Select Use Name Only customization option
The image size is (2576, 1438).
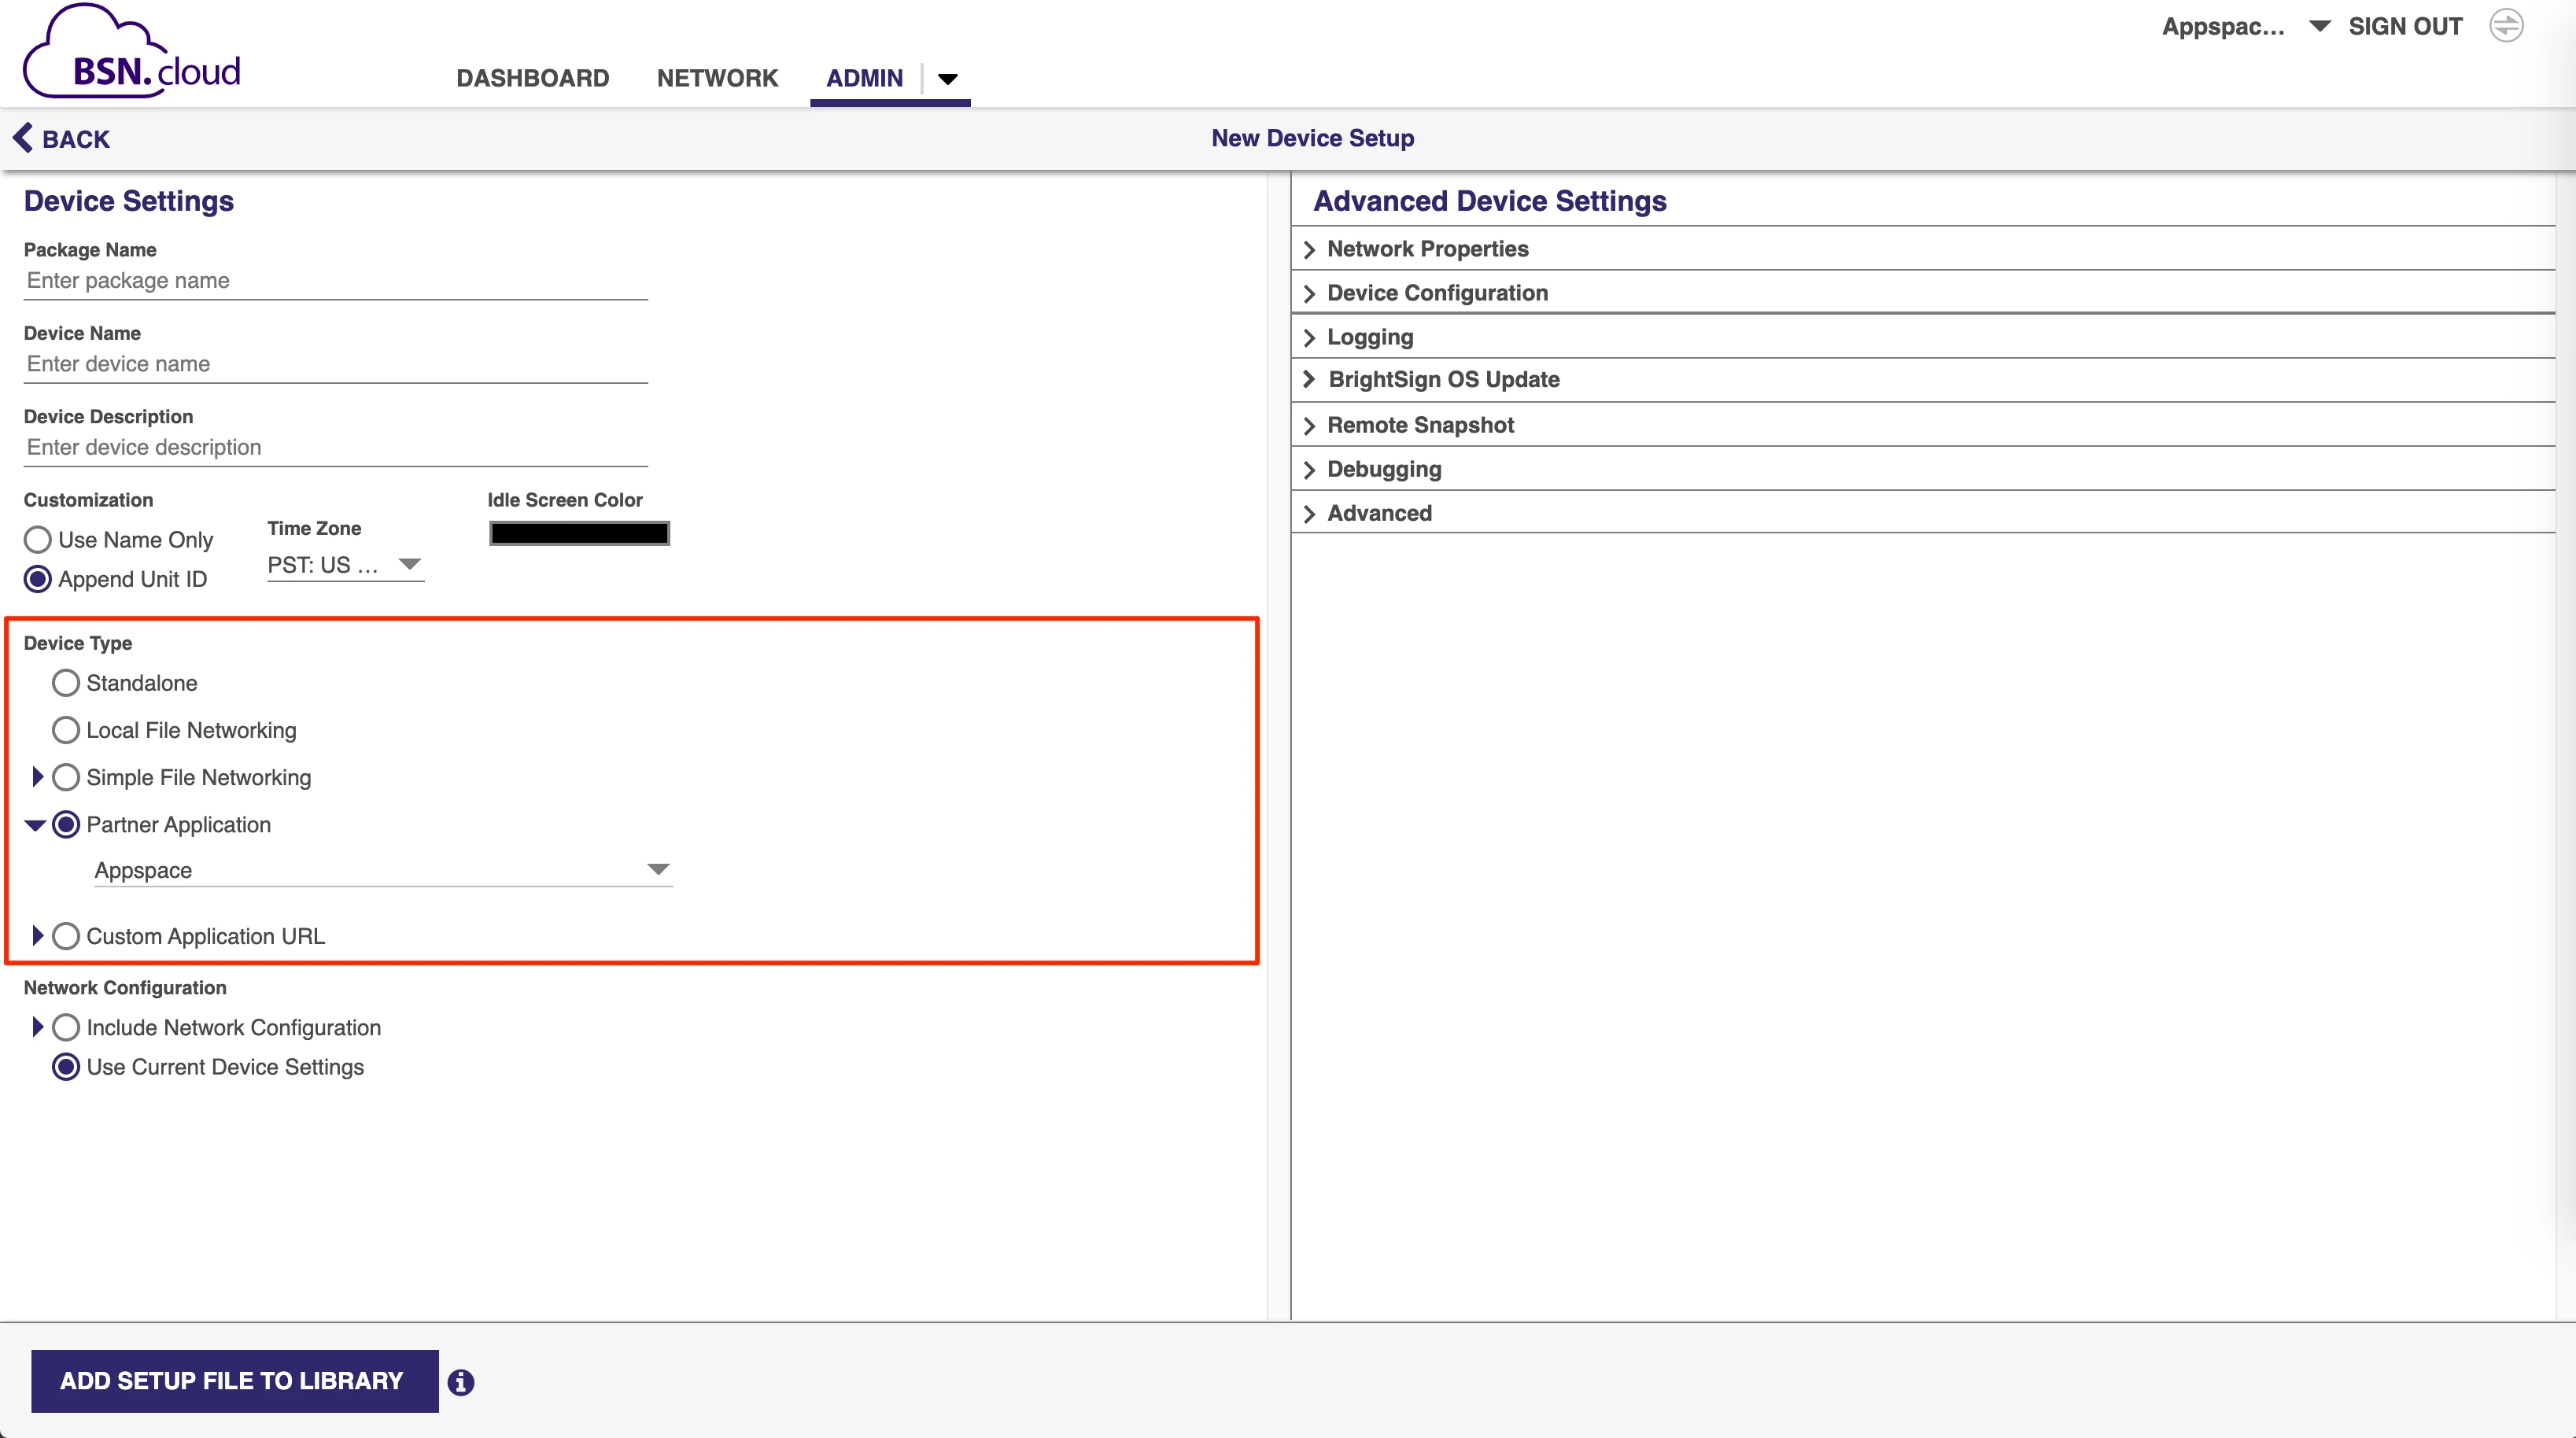(38, 540)
